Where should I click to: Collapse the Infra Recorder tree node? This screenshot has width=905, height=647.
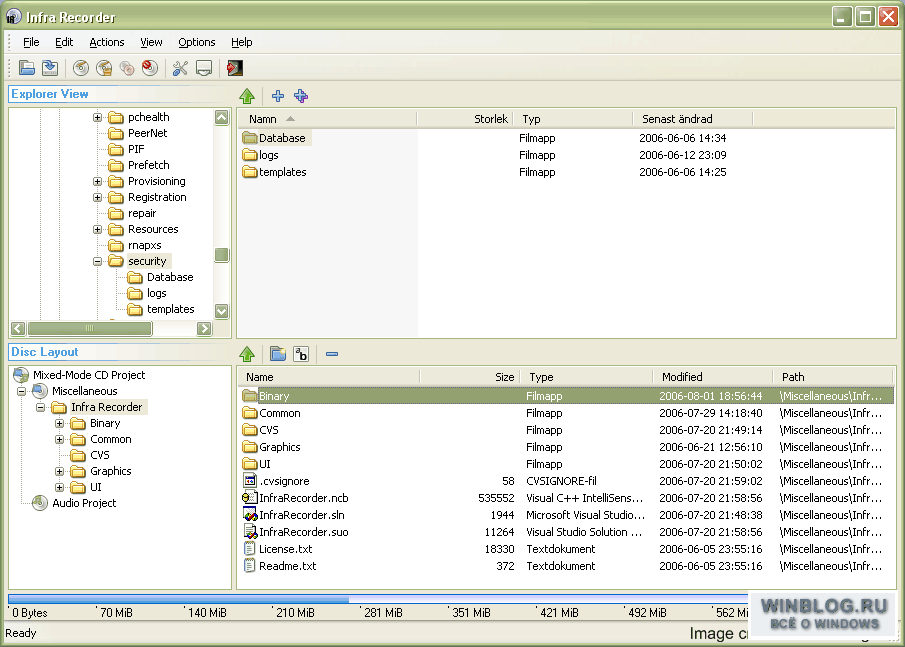40,407
